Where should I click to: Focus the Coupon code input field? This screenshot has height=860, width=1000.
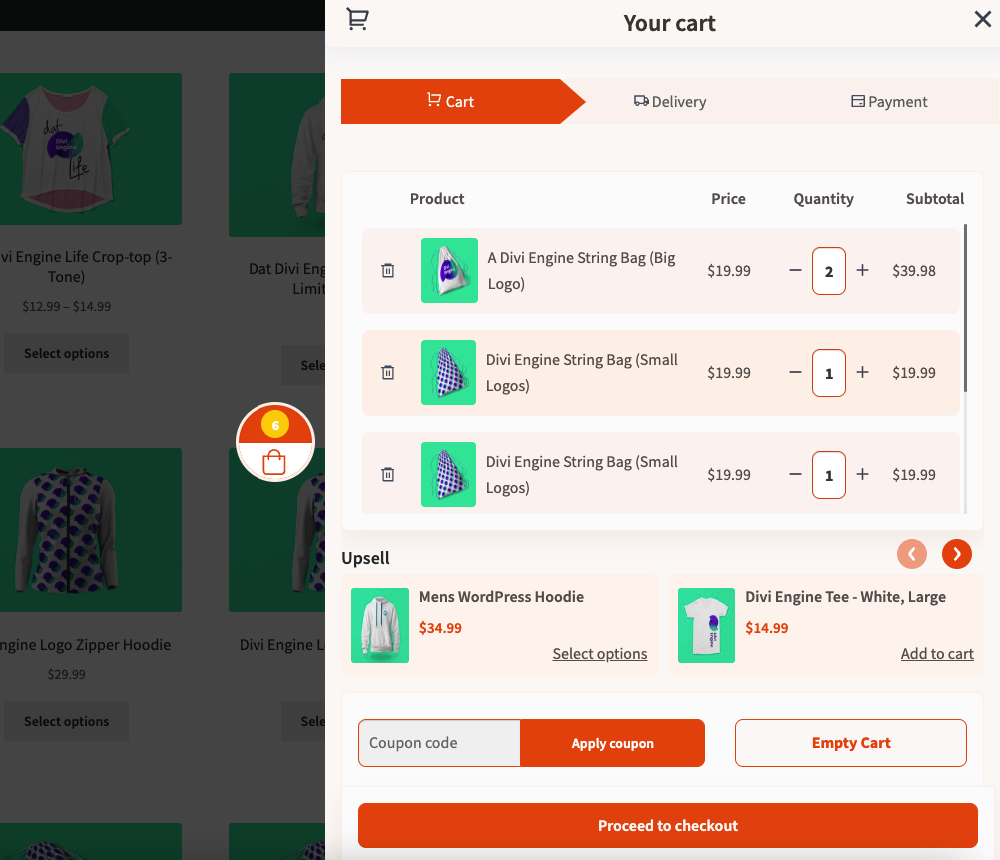pyautogui.click(x=439, y=743)
